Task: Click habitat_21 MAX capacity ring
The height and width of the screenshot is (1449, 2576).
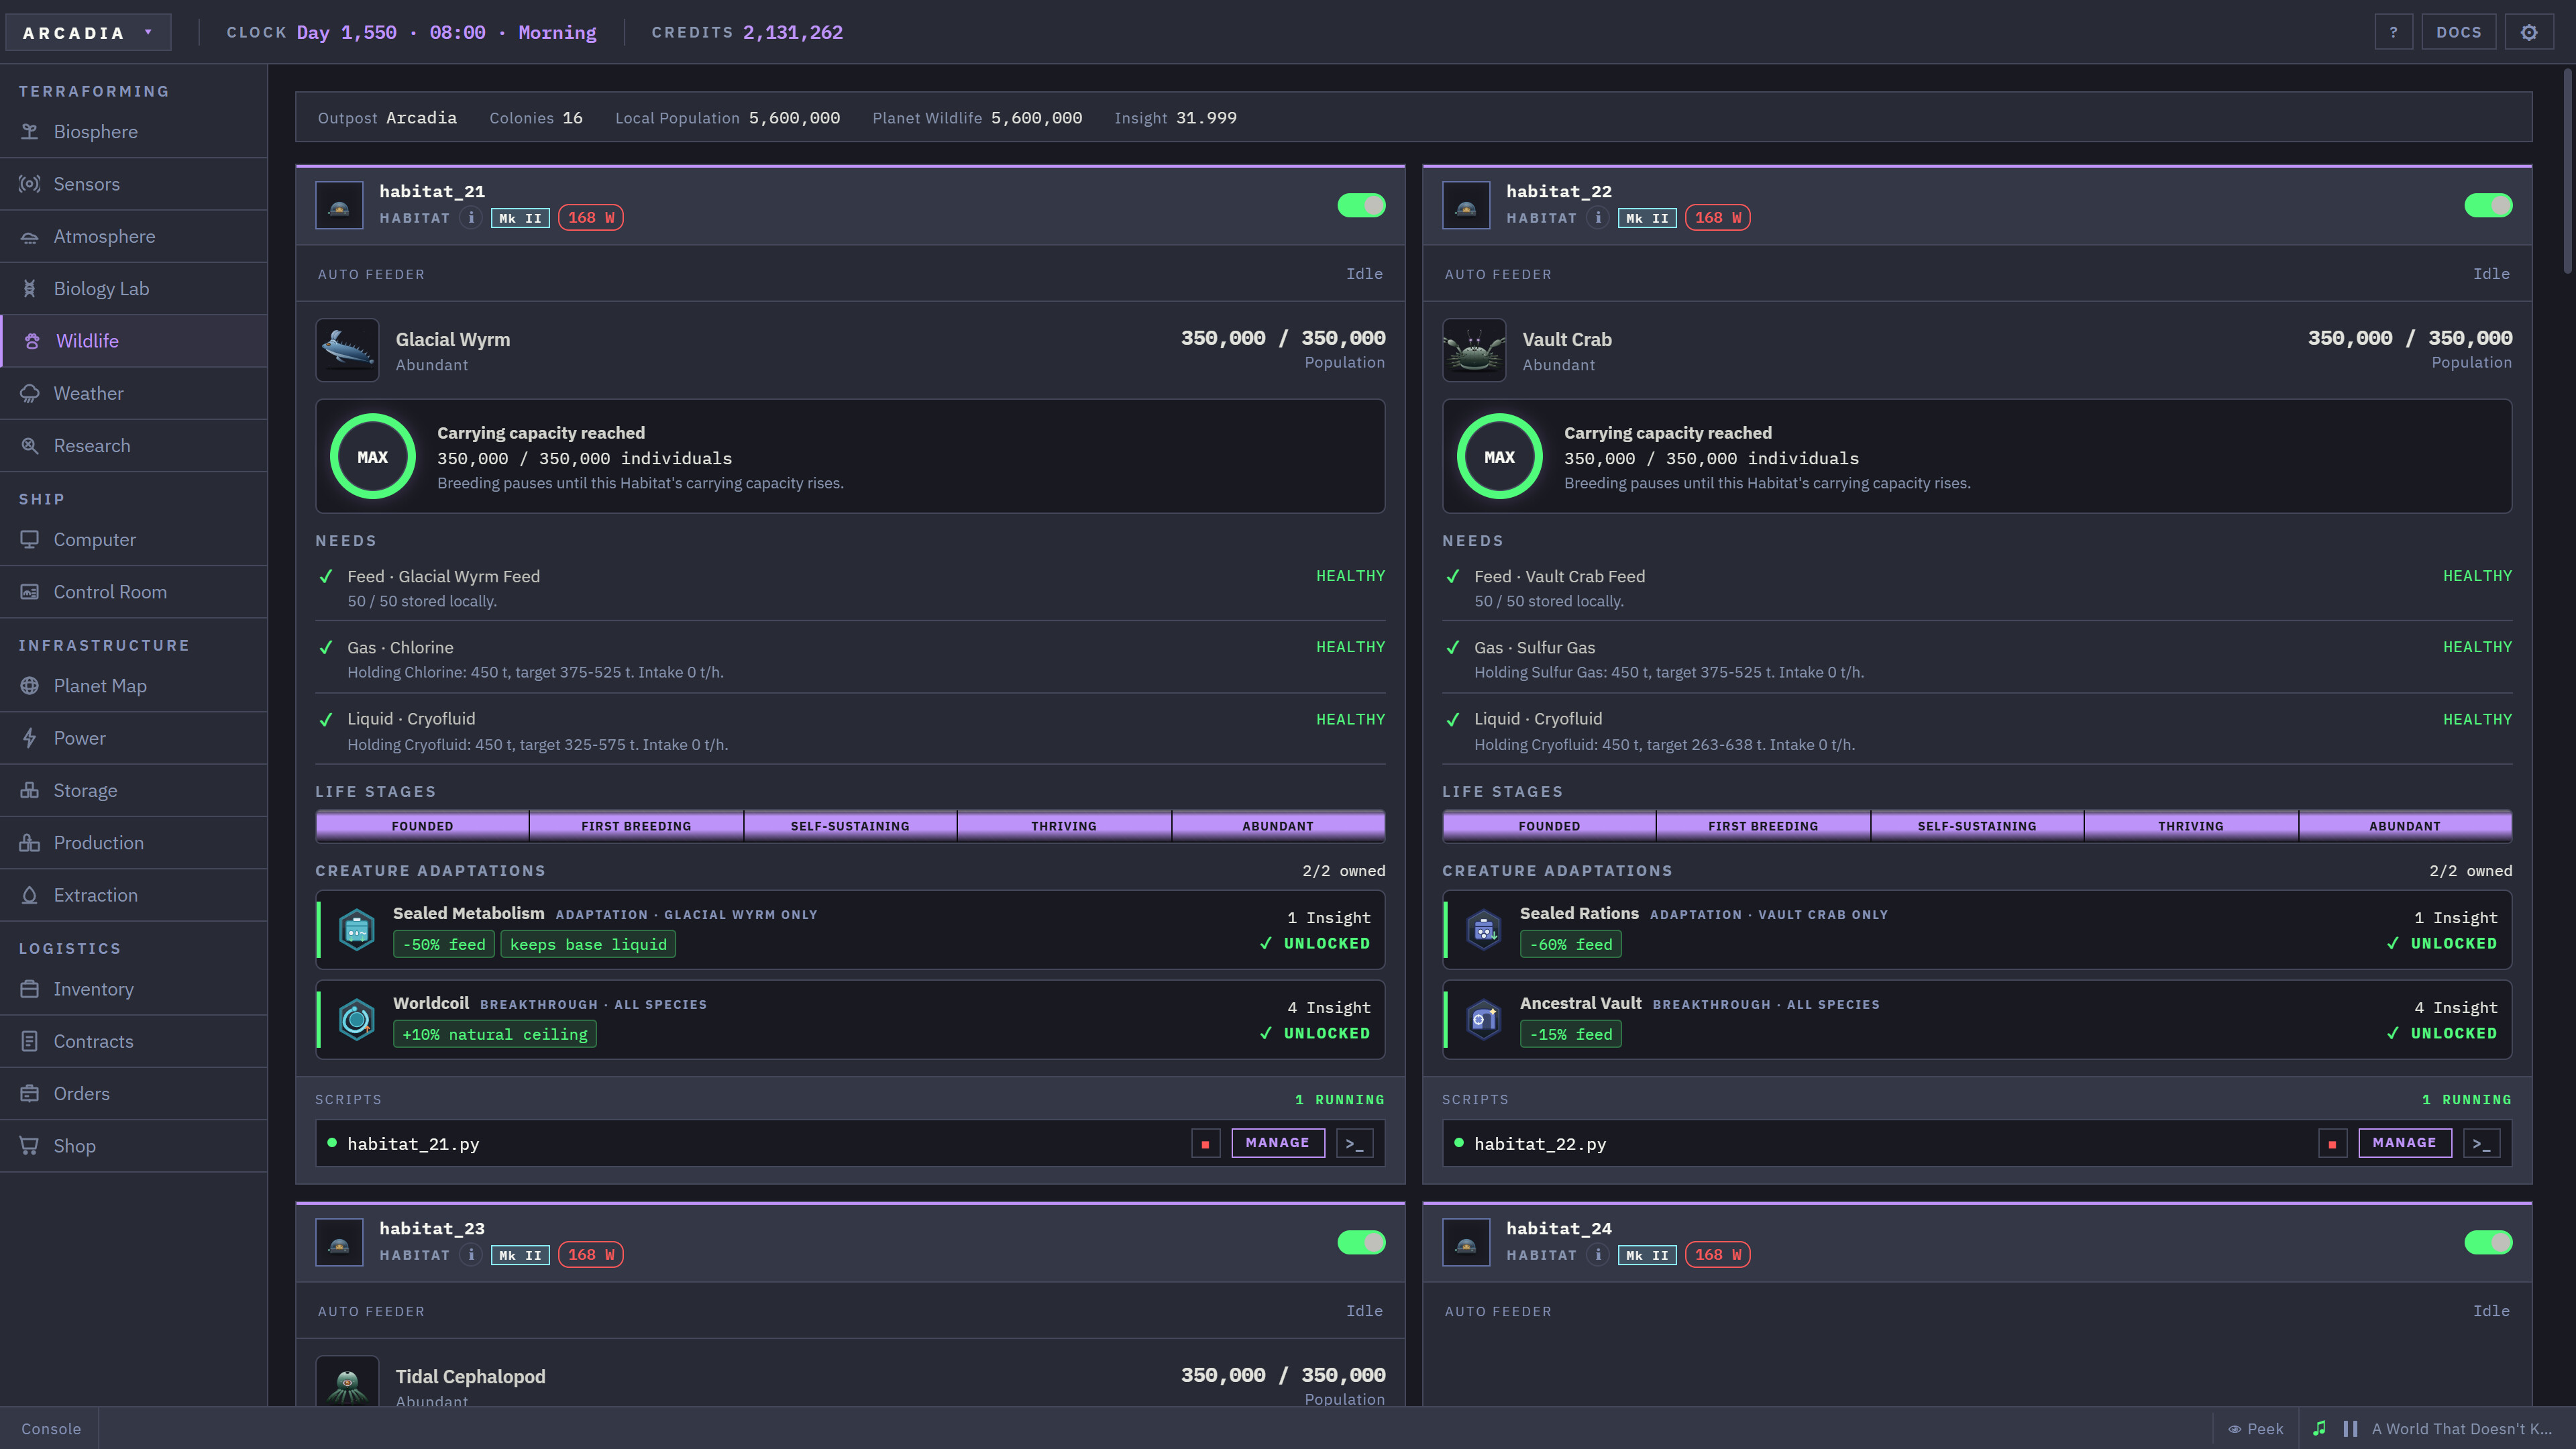Action: click(372, 457)
